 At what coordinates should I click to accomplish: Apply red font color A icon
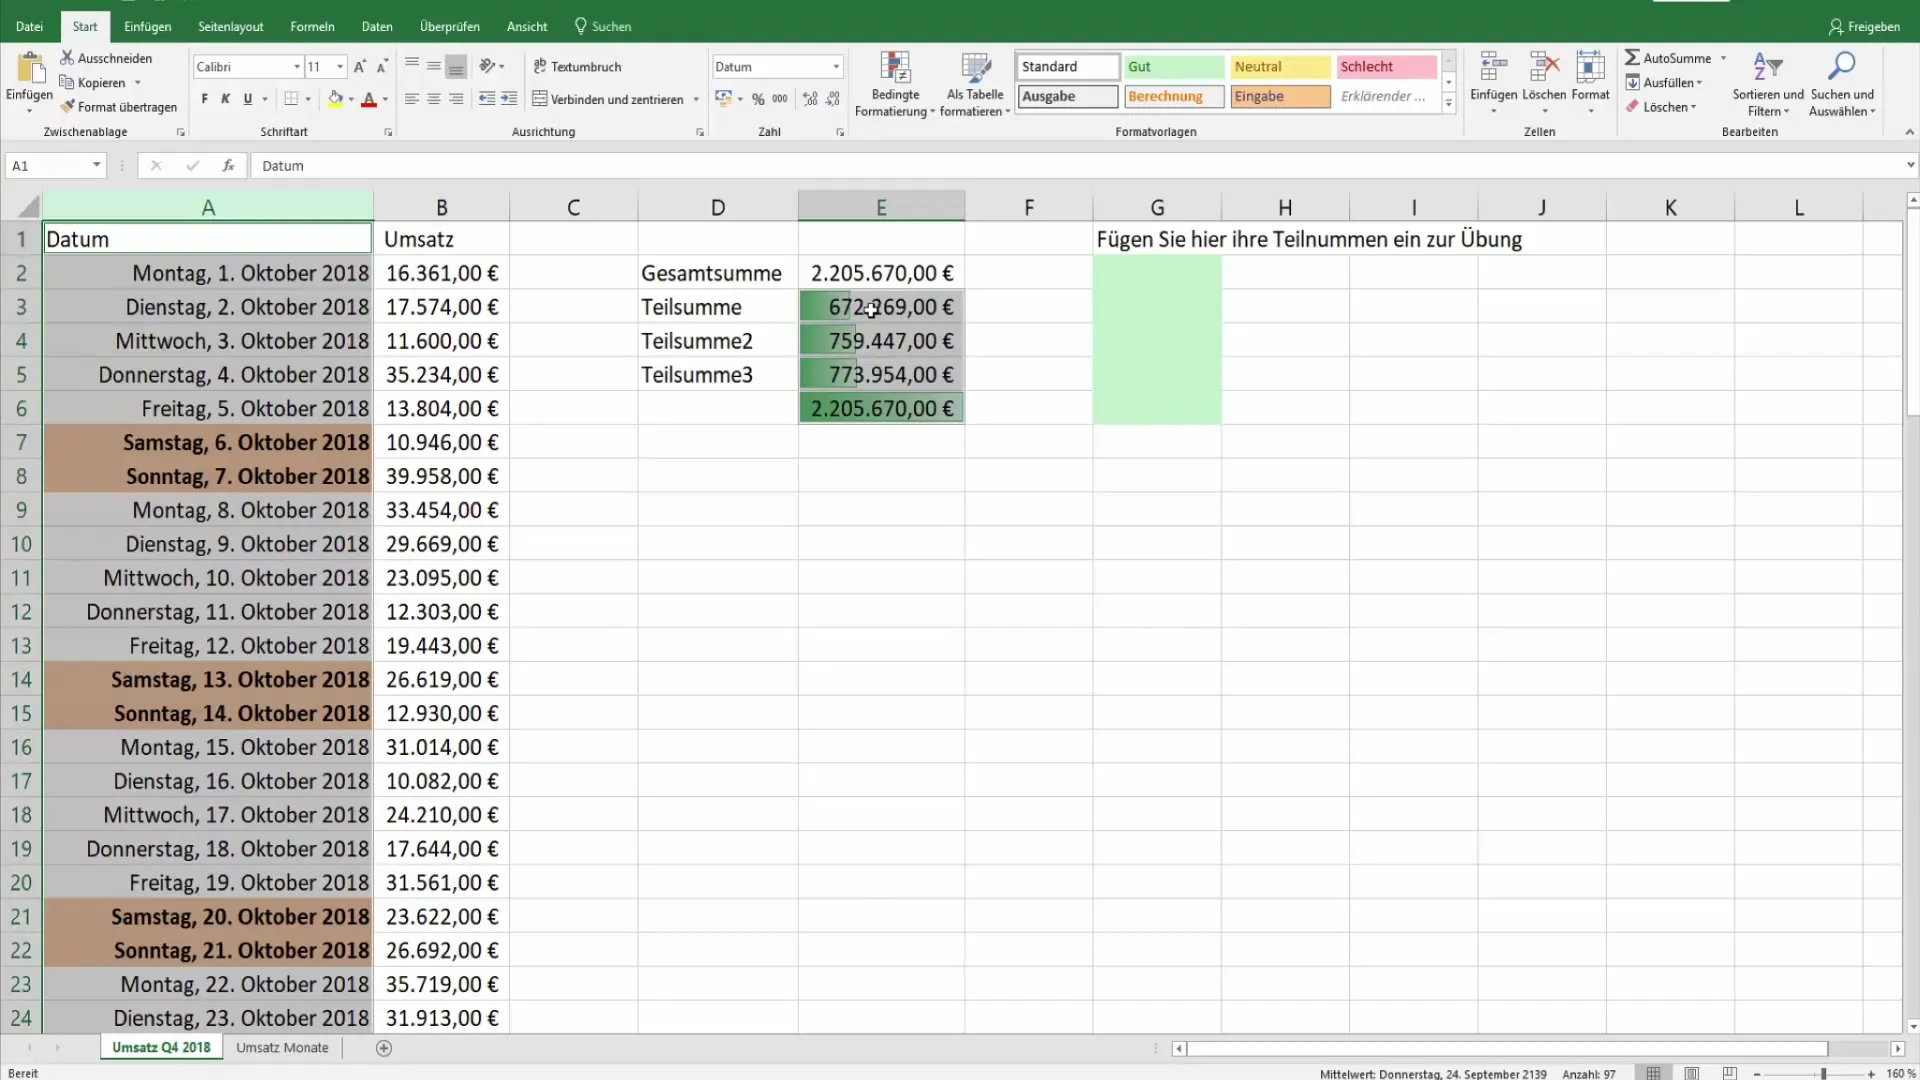369,99
